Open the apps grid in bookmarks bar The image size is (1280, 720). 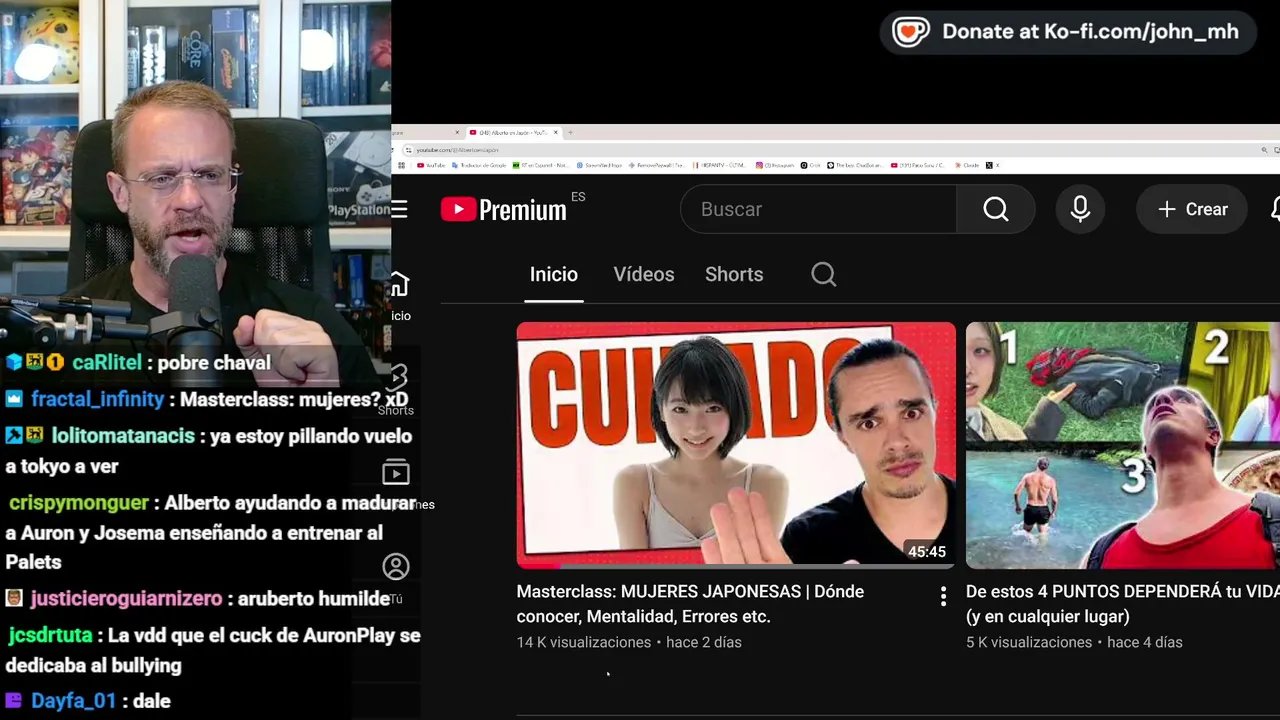(x=402, y=165)
